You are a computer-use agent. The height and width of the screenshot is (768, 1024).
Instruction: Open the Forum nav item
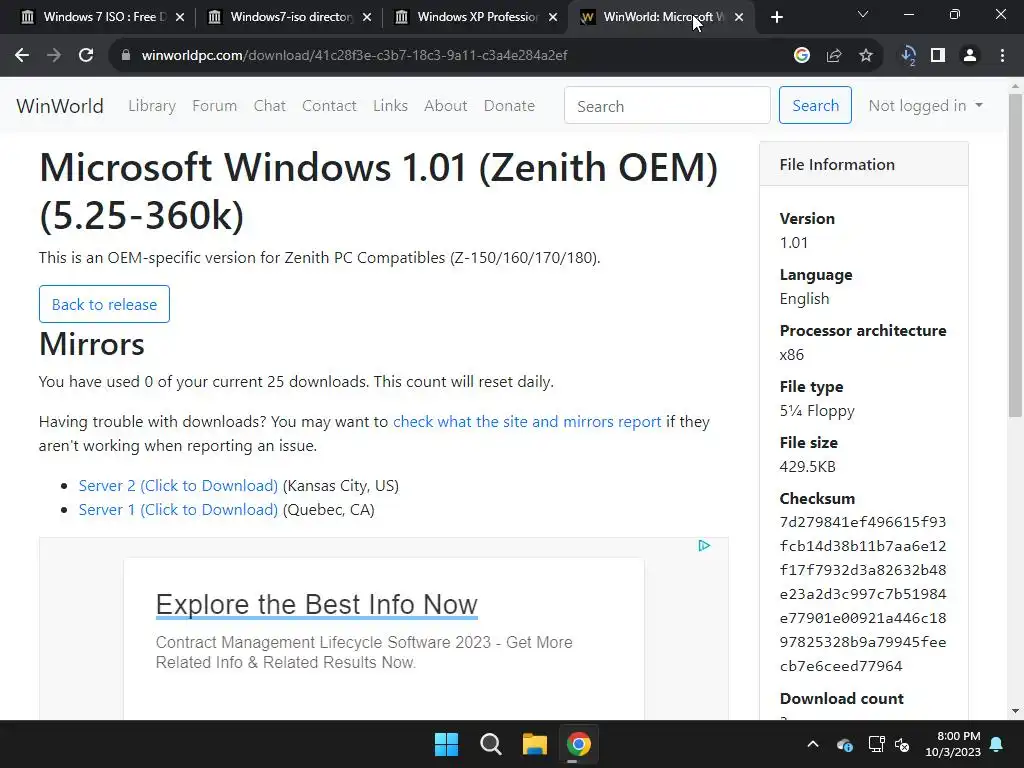click(214, 106)
